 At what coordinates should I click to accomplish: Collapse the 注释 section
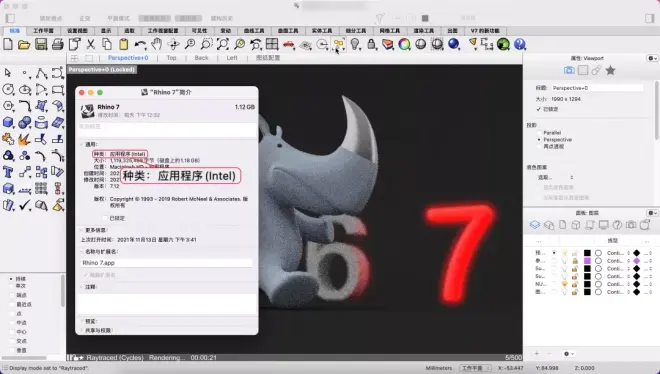(x=82, y=287)
